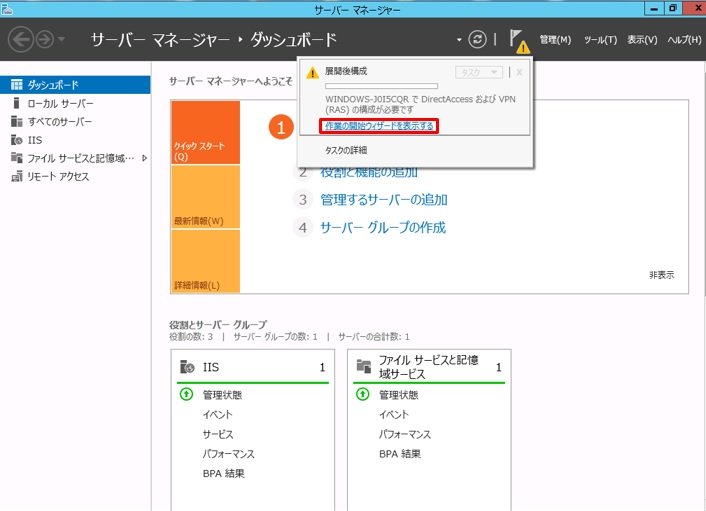
Task: Click 非表示 to hide welcome panel
Action: [x=661, y=275]
